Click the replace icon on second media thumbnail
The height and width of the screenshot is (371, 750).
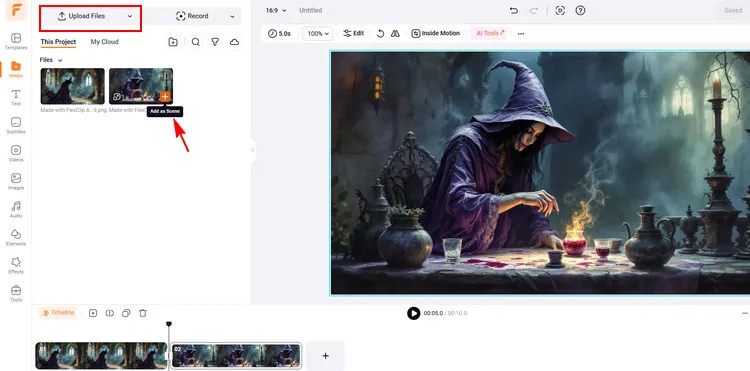pyautogui.click(x=117, y=97)
